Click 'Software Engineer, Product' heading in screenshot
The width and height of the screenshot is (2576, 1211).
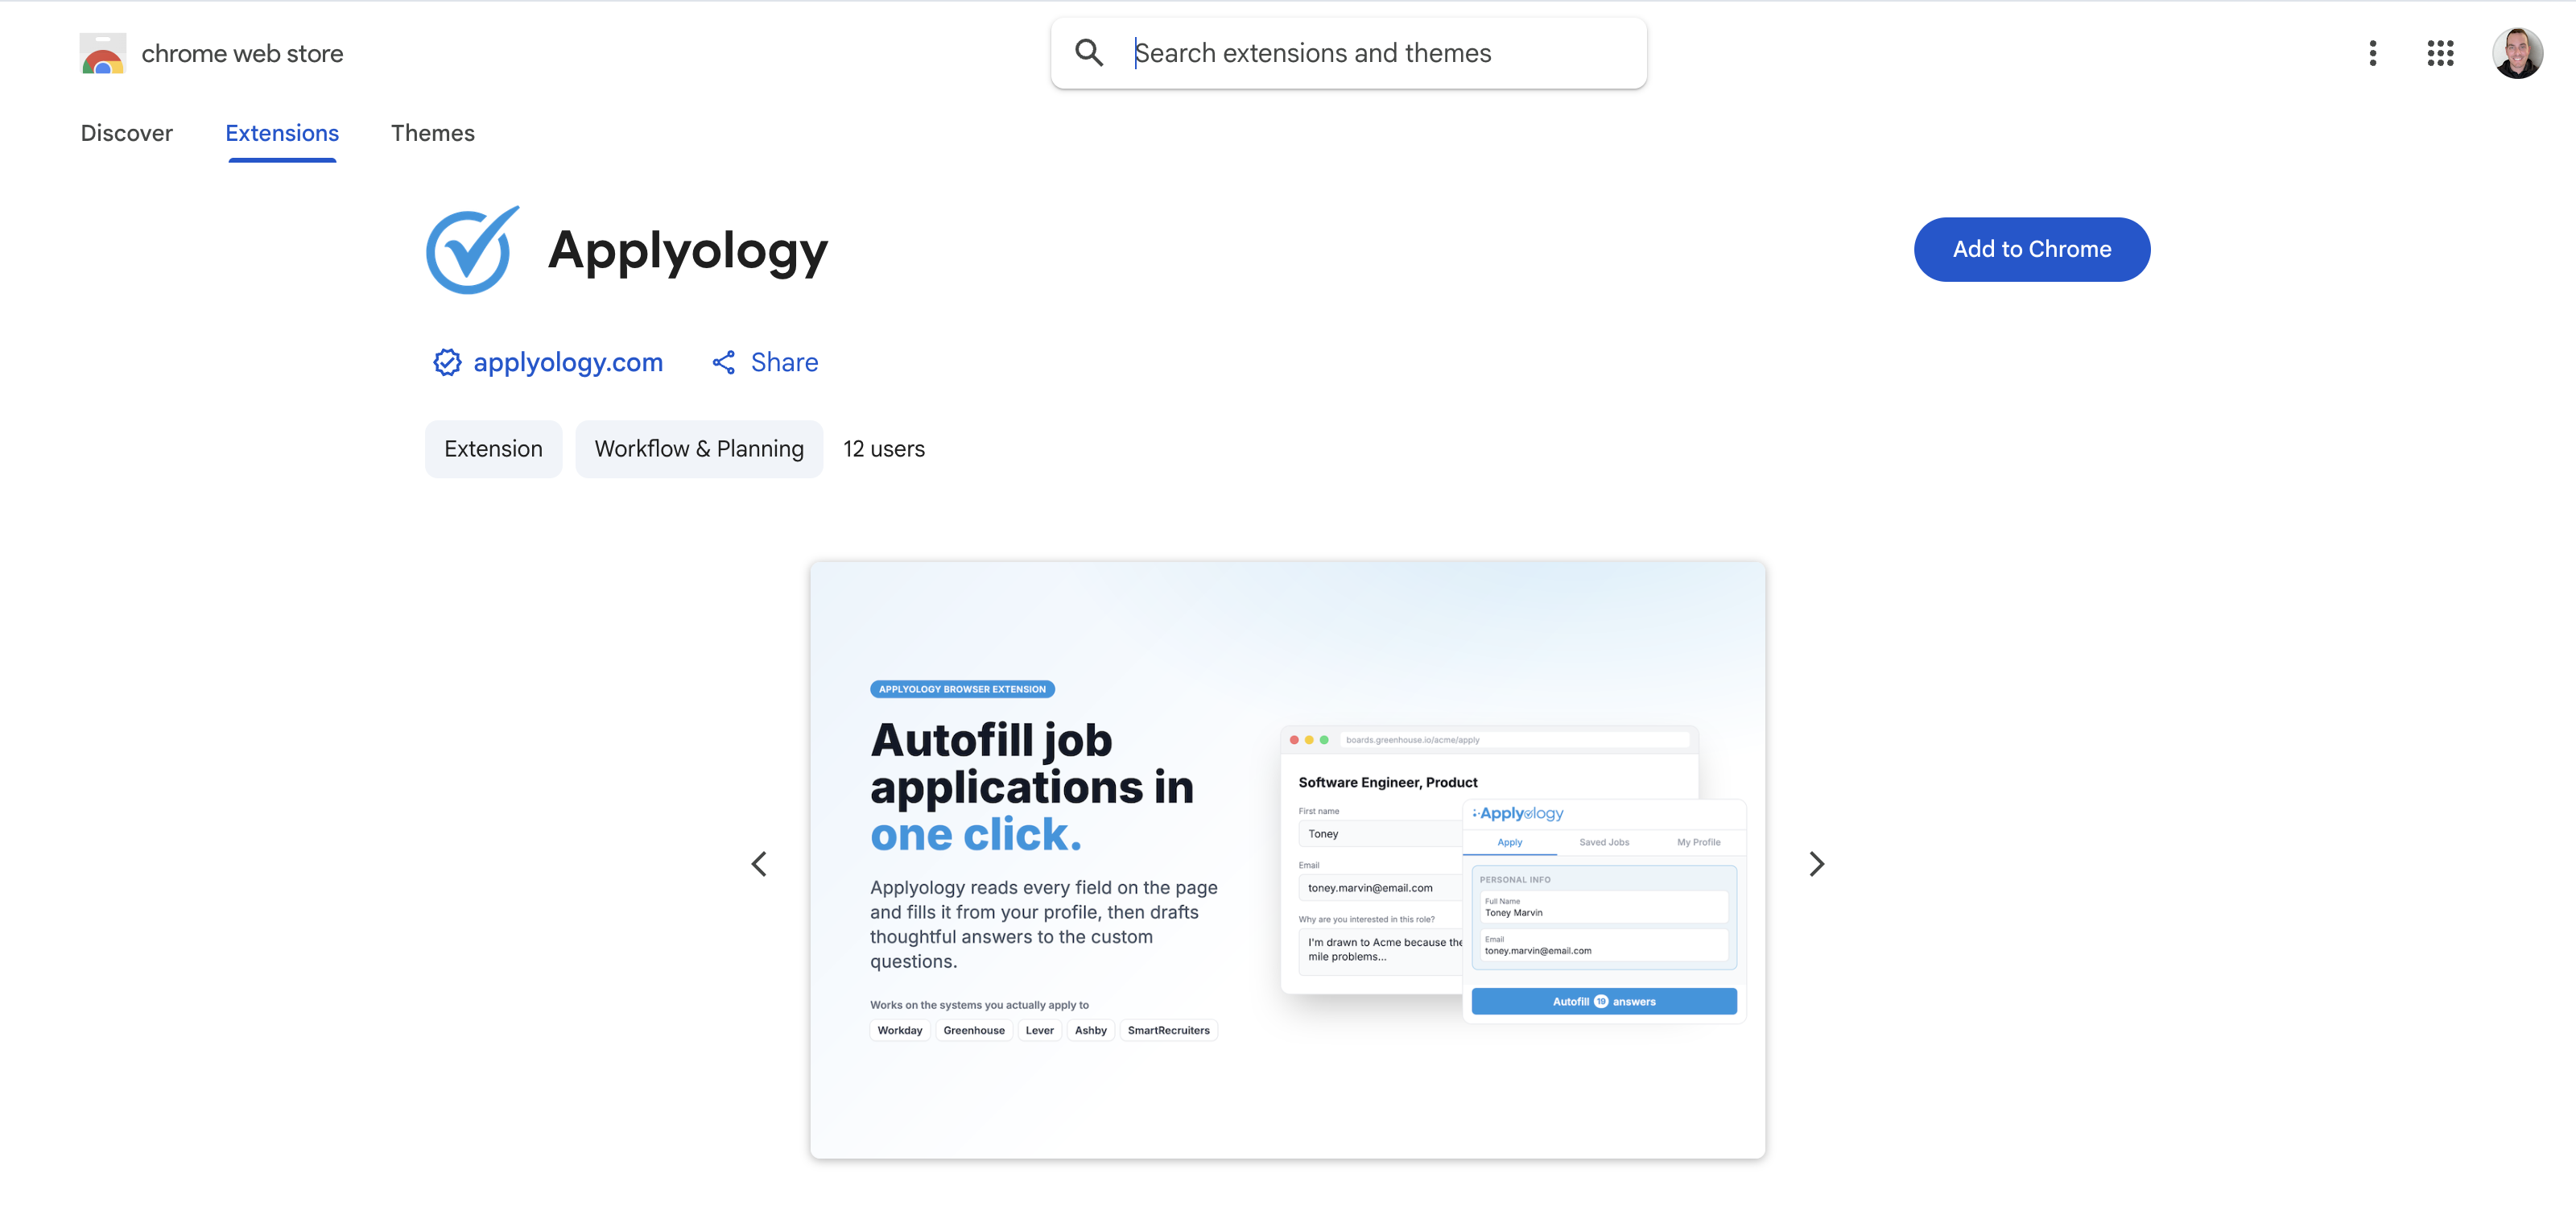pos(1388,782)
